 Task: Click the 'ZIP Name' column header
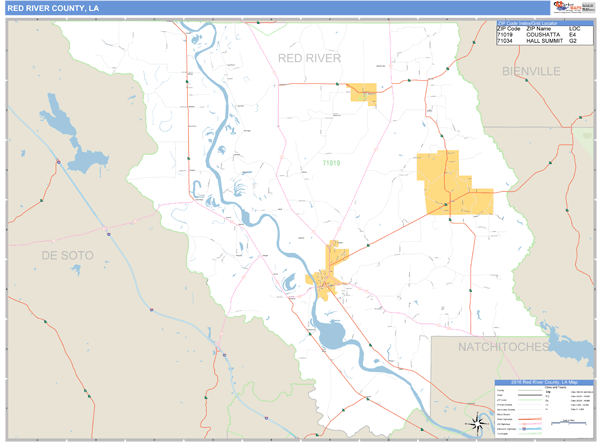click(538, 29)
